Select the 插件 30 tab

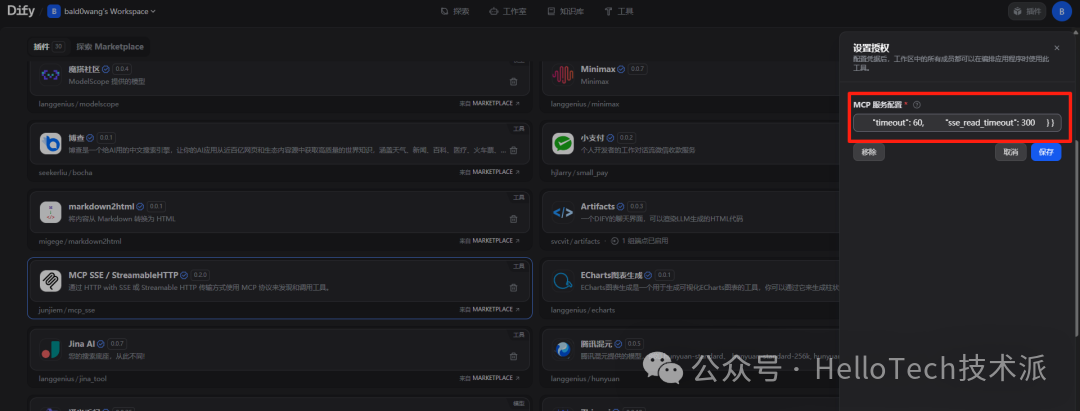pyautogui.click(x=49, y=47)
